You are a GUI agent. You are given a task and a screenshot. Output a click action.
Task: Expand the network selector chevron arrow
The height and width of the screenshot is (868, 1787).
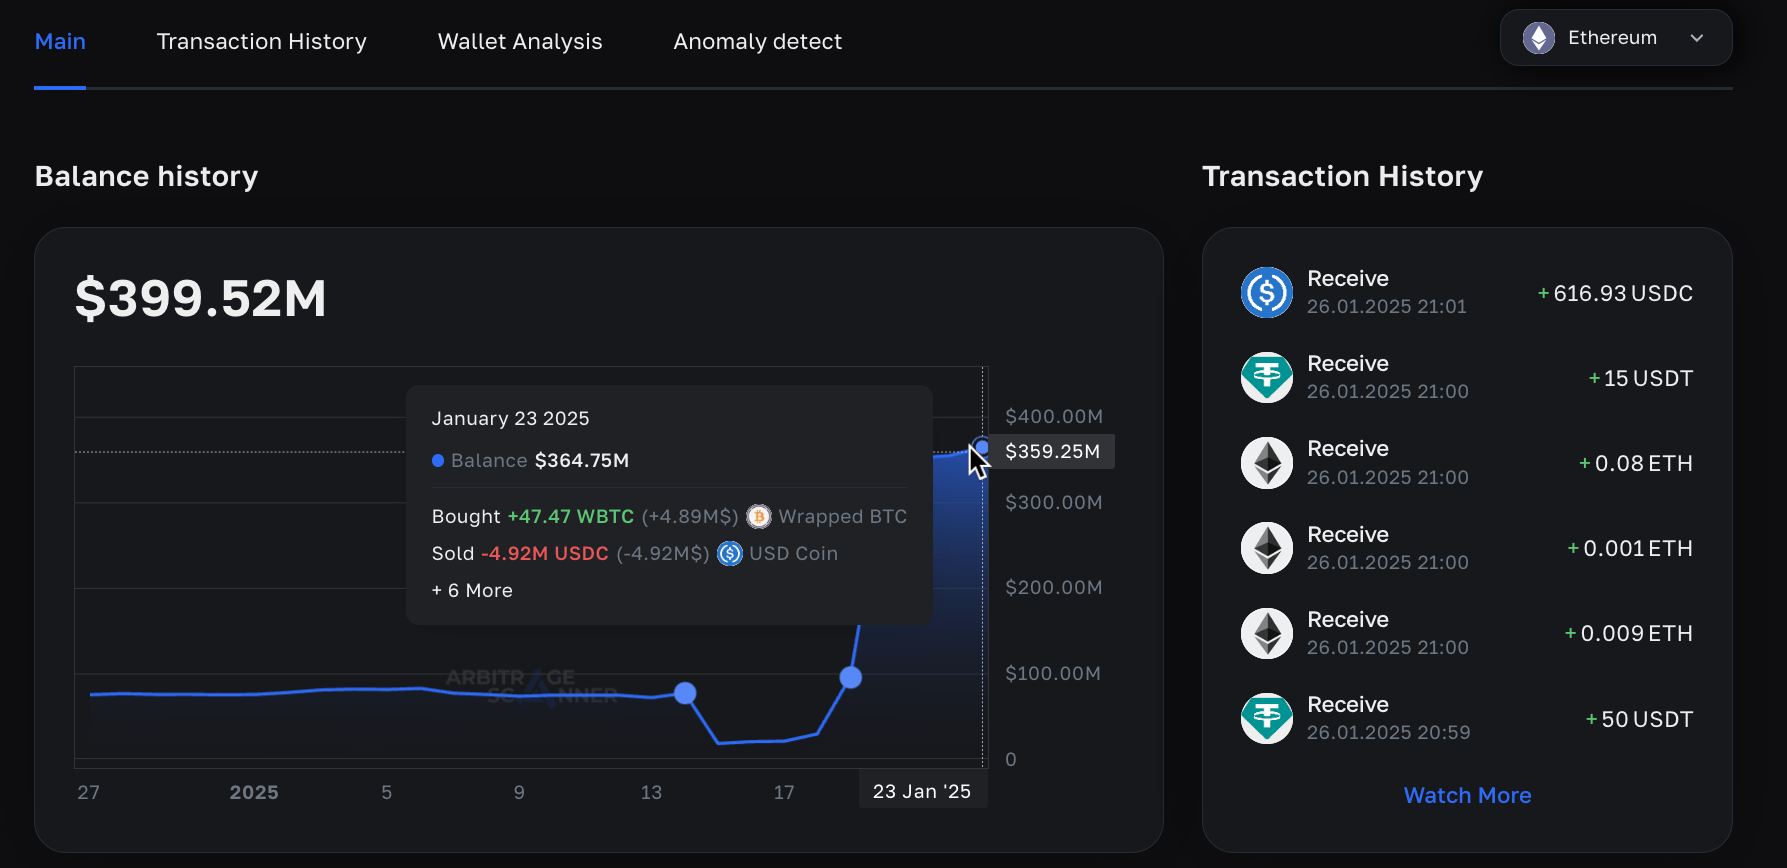tap(1697, 38)
